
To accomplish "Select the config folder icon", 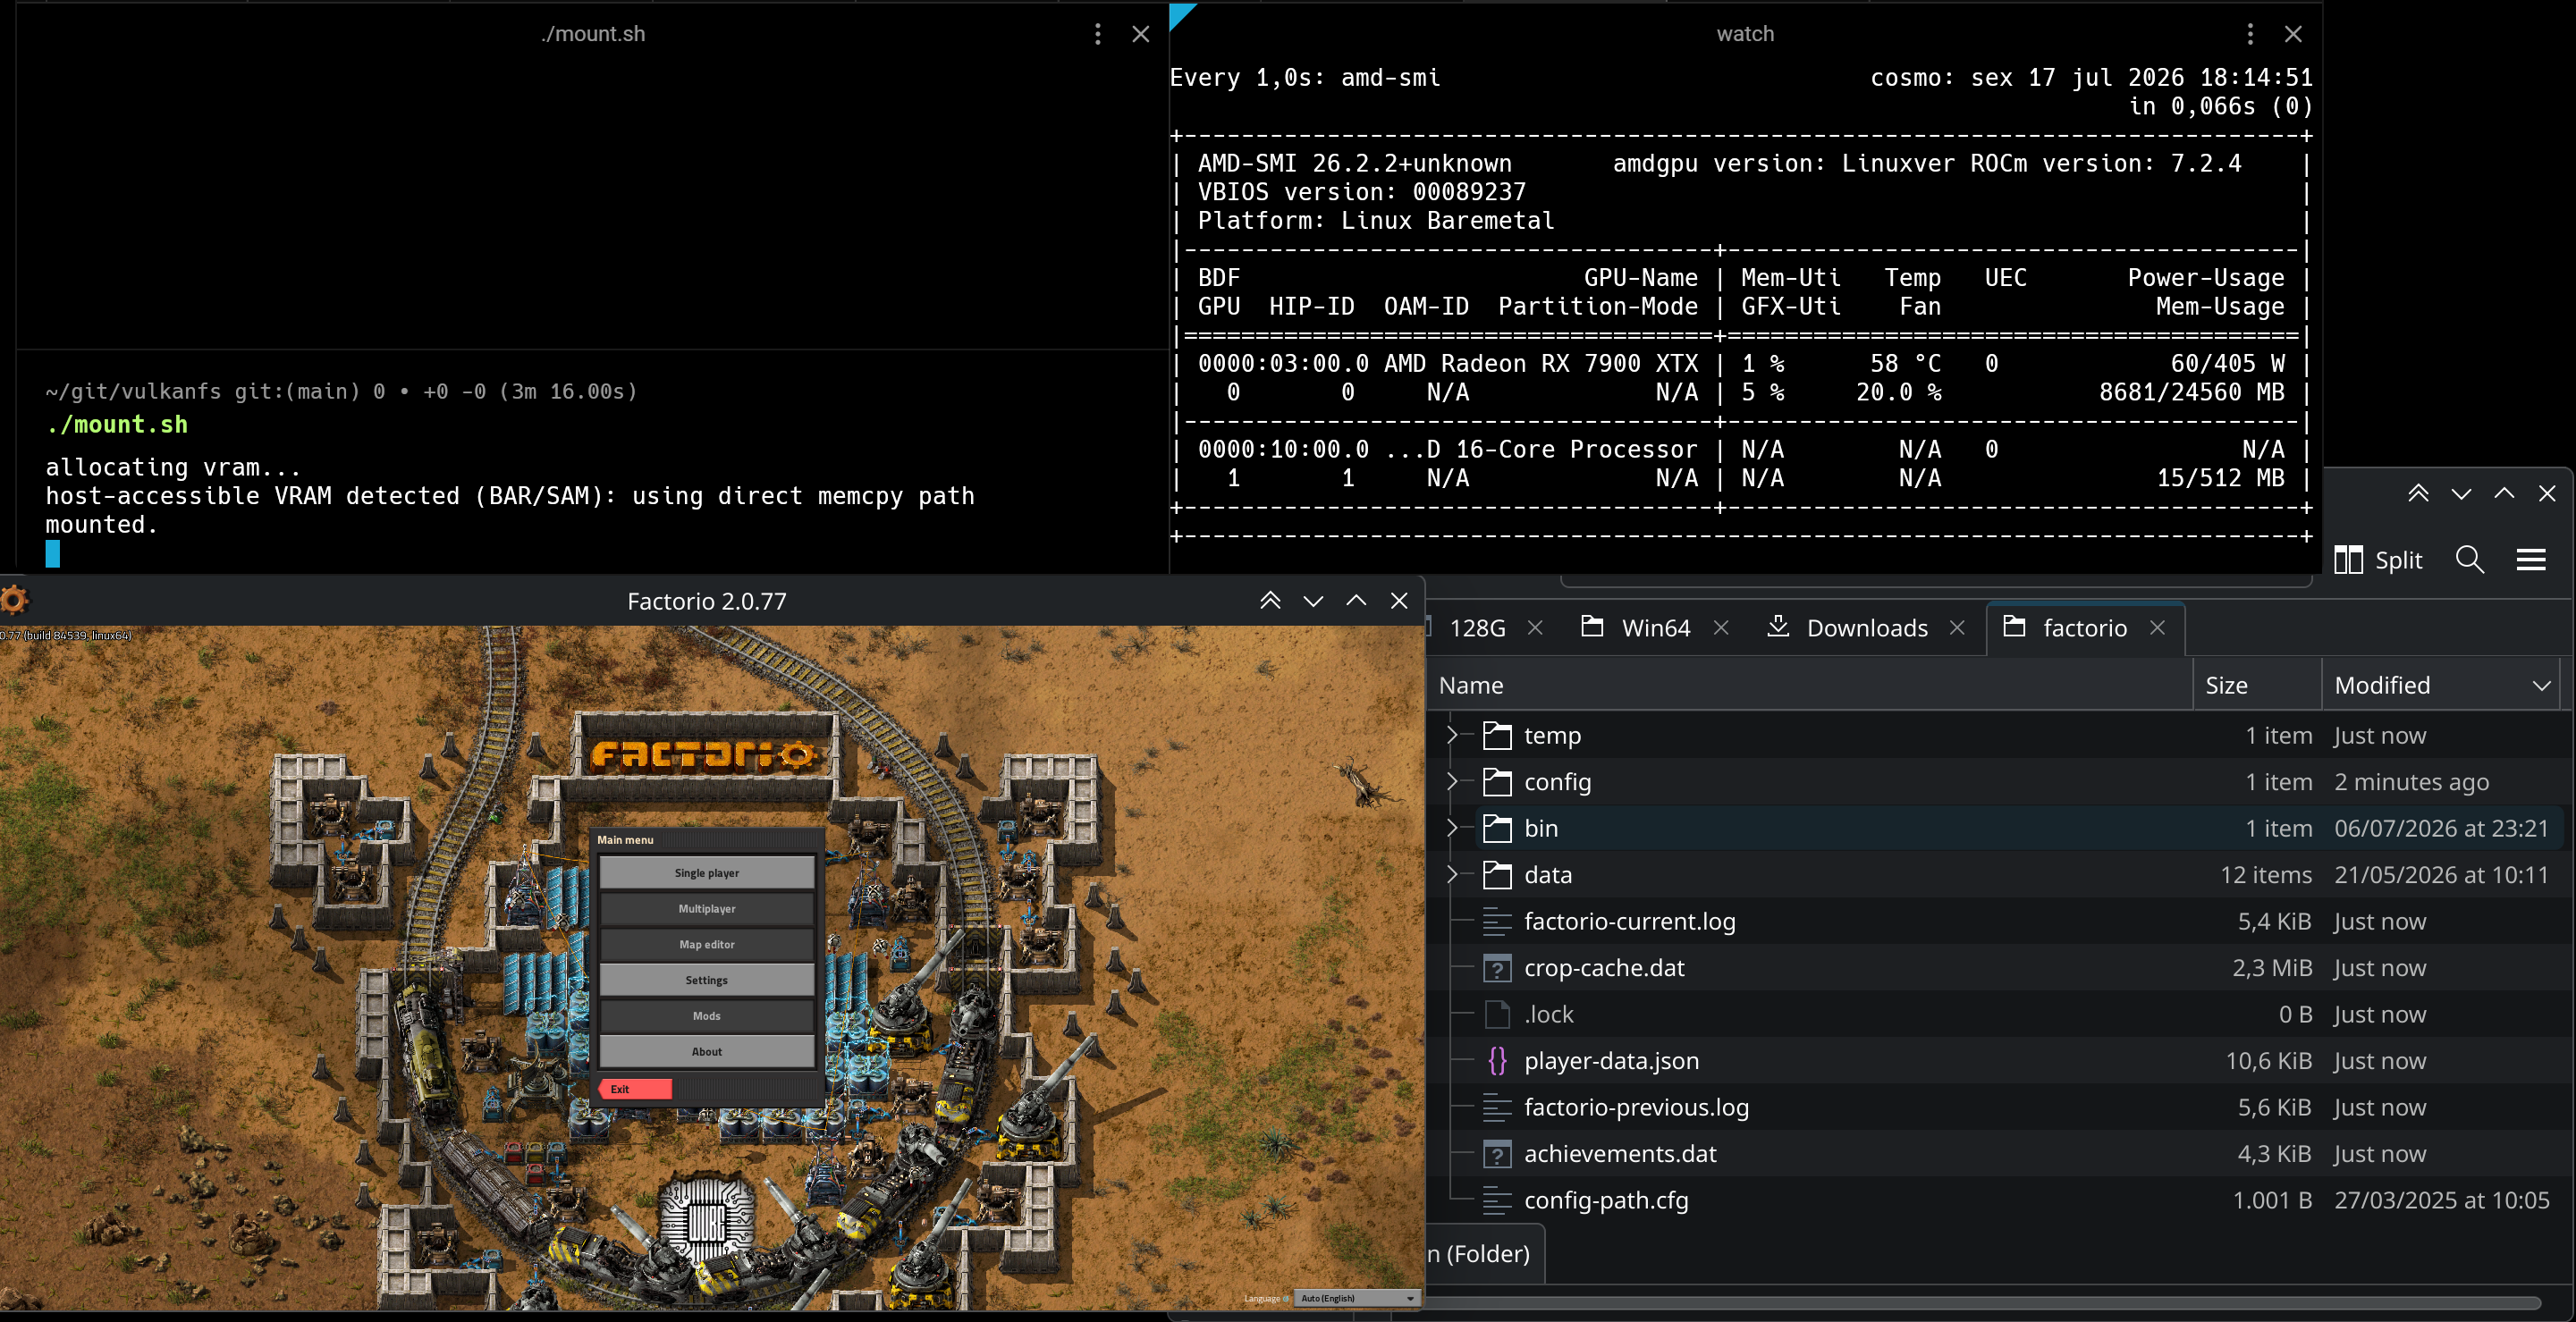I will tap(1497, 782).
